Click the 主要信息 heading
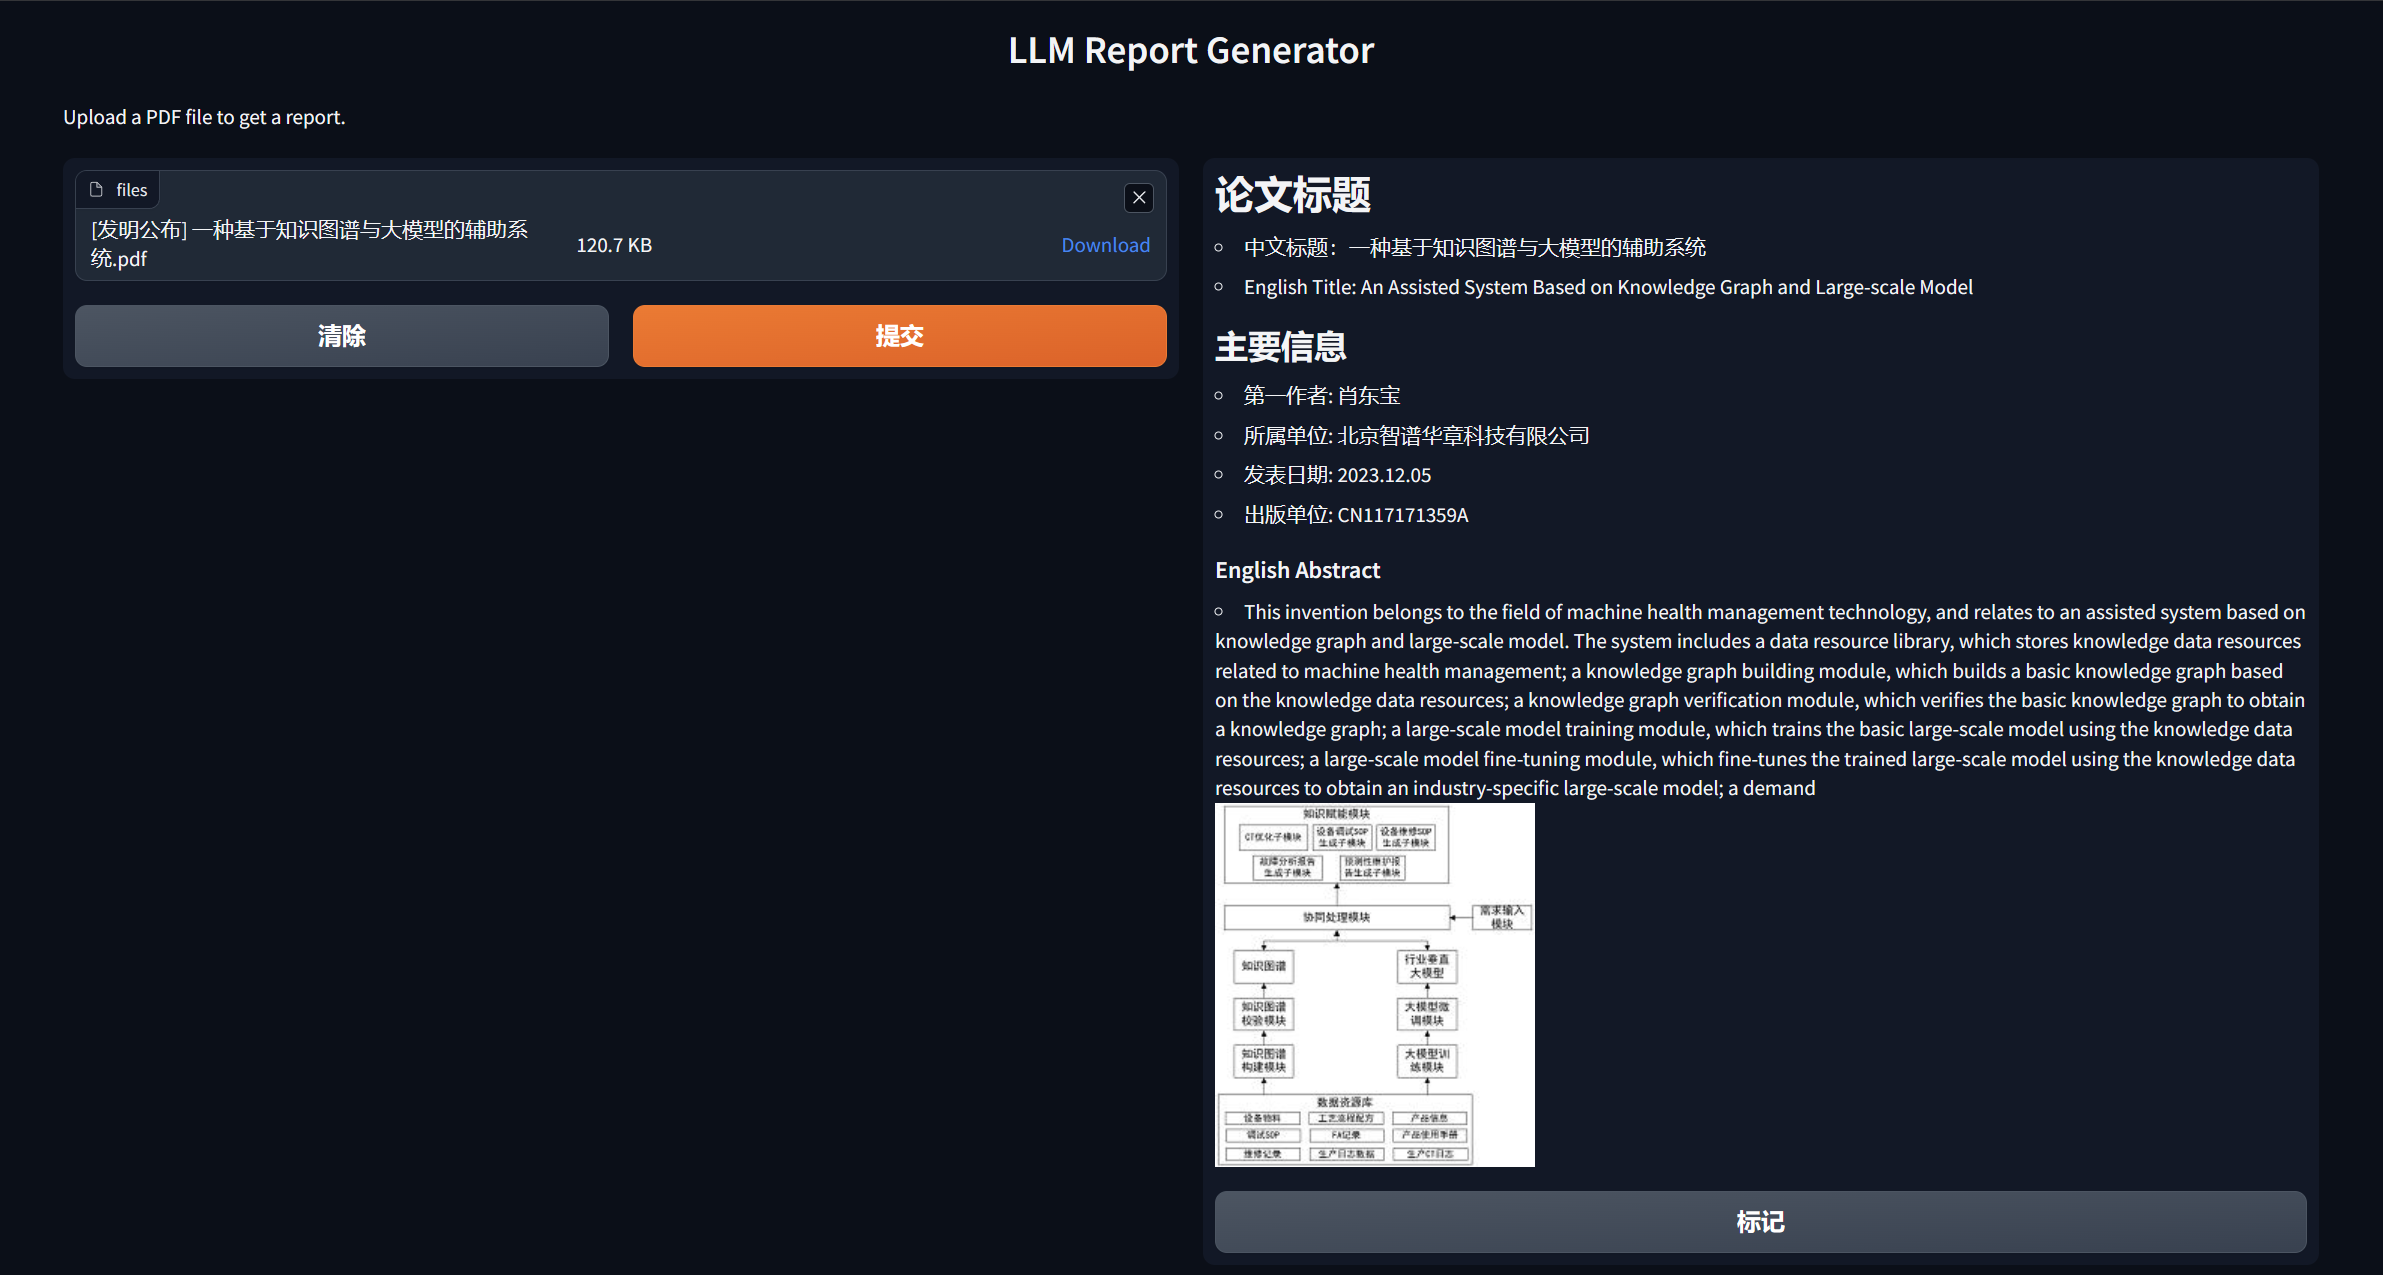Screen dimensions: 2383x1275 [x=1281, y=347]
